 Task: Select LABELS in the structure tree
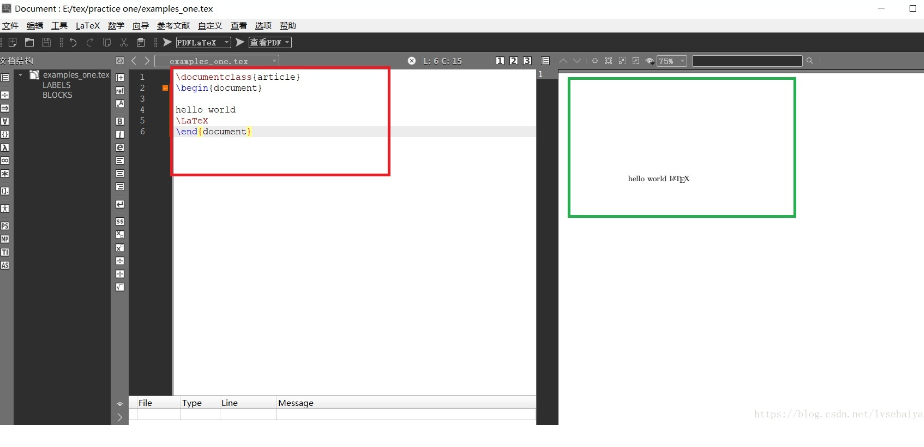click(x=57, y=85)
